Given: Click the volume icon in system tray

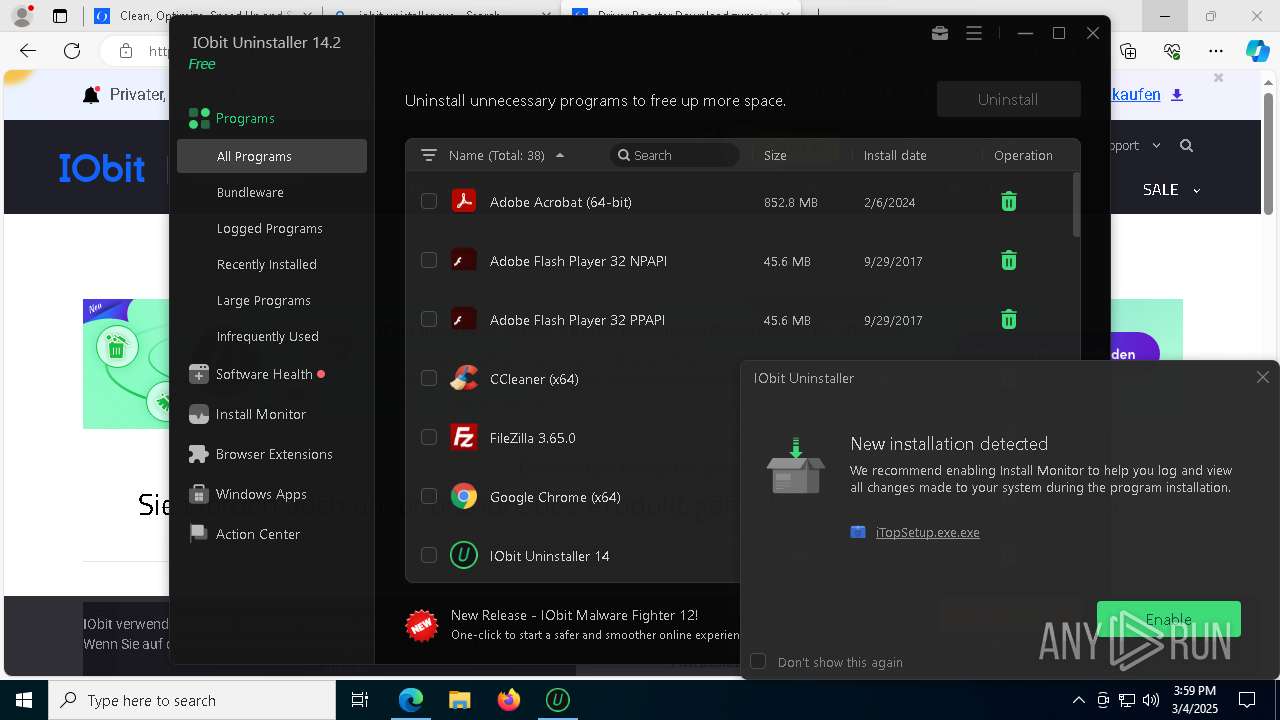Looking at the screenshot, I should click(x=1151, y=700).
